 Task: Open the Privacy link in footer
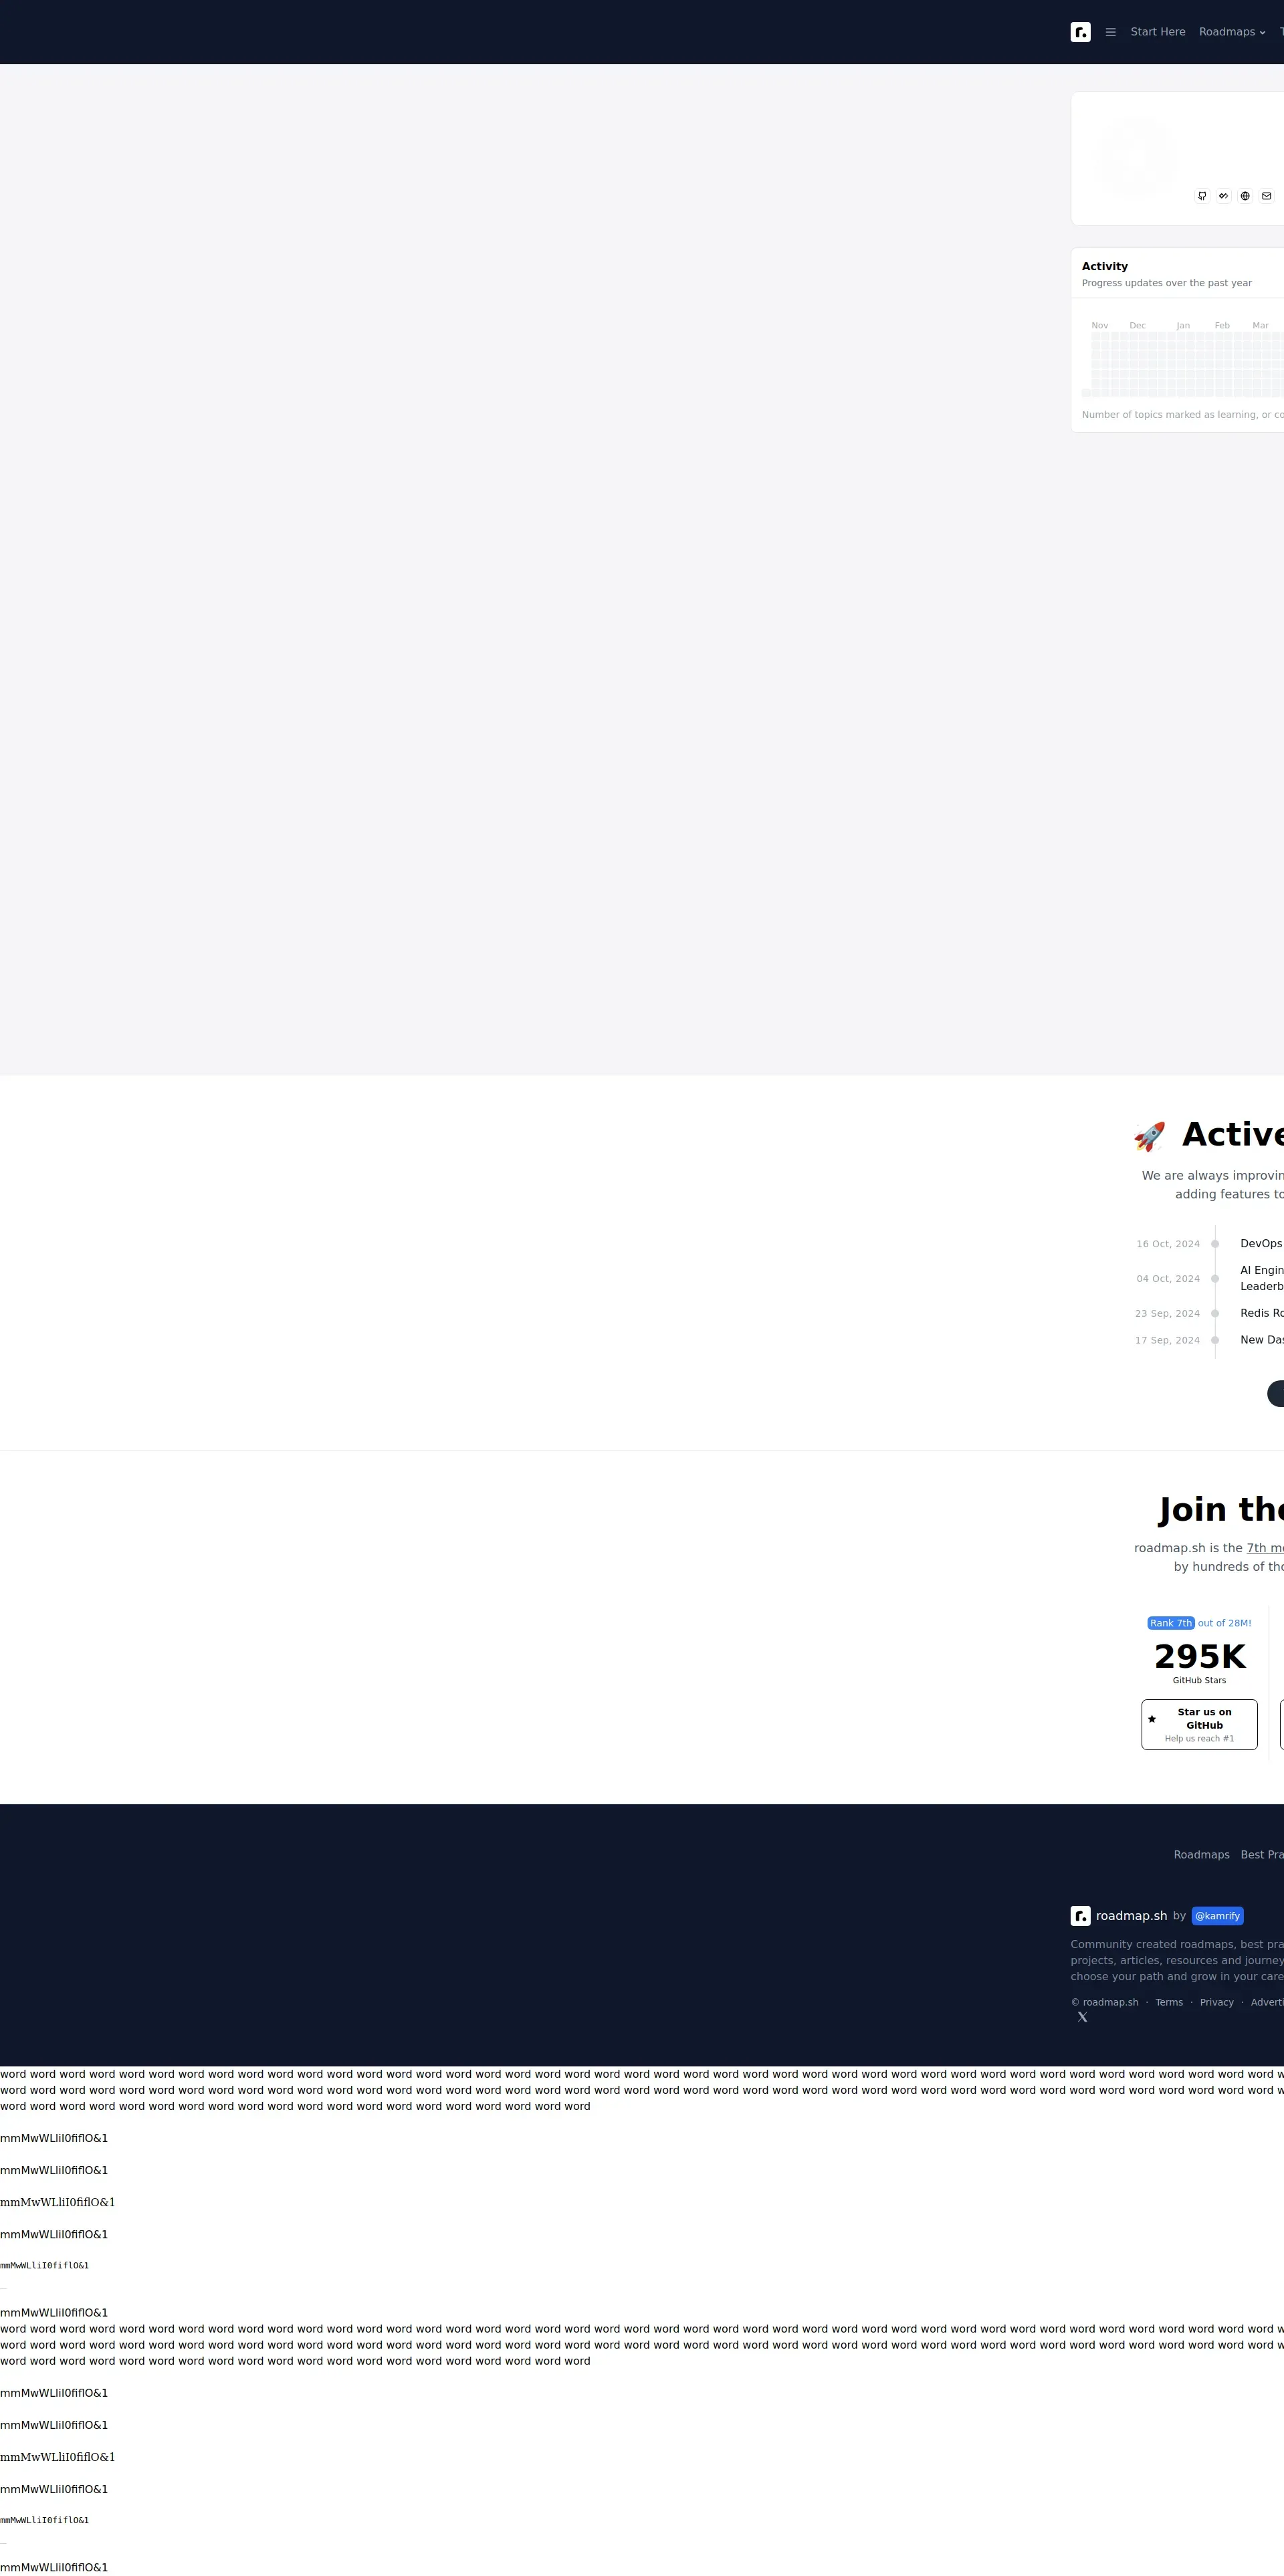pos(1216,2002)
